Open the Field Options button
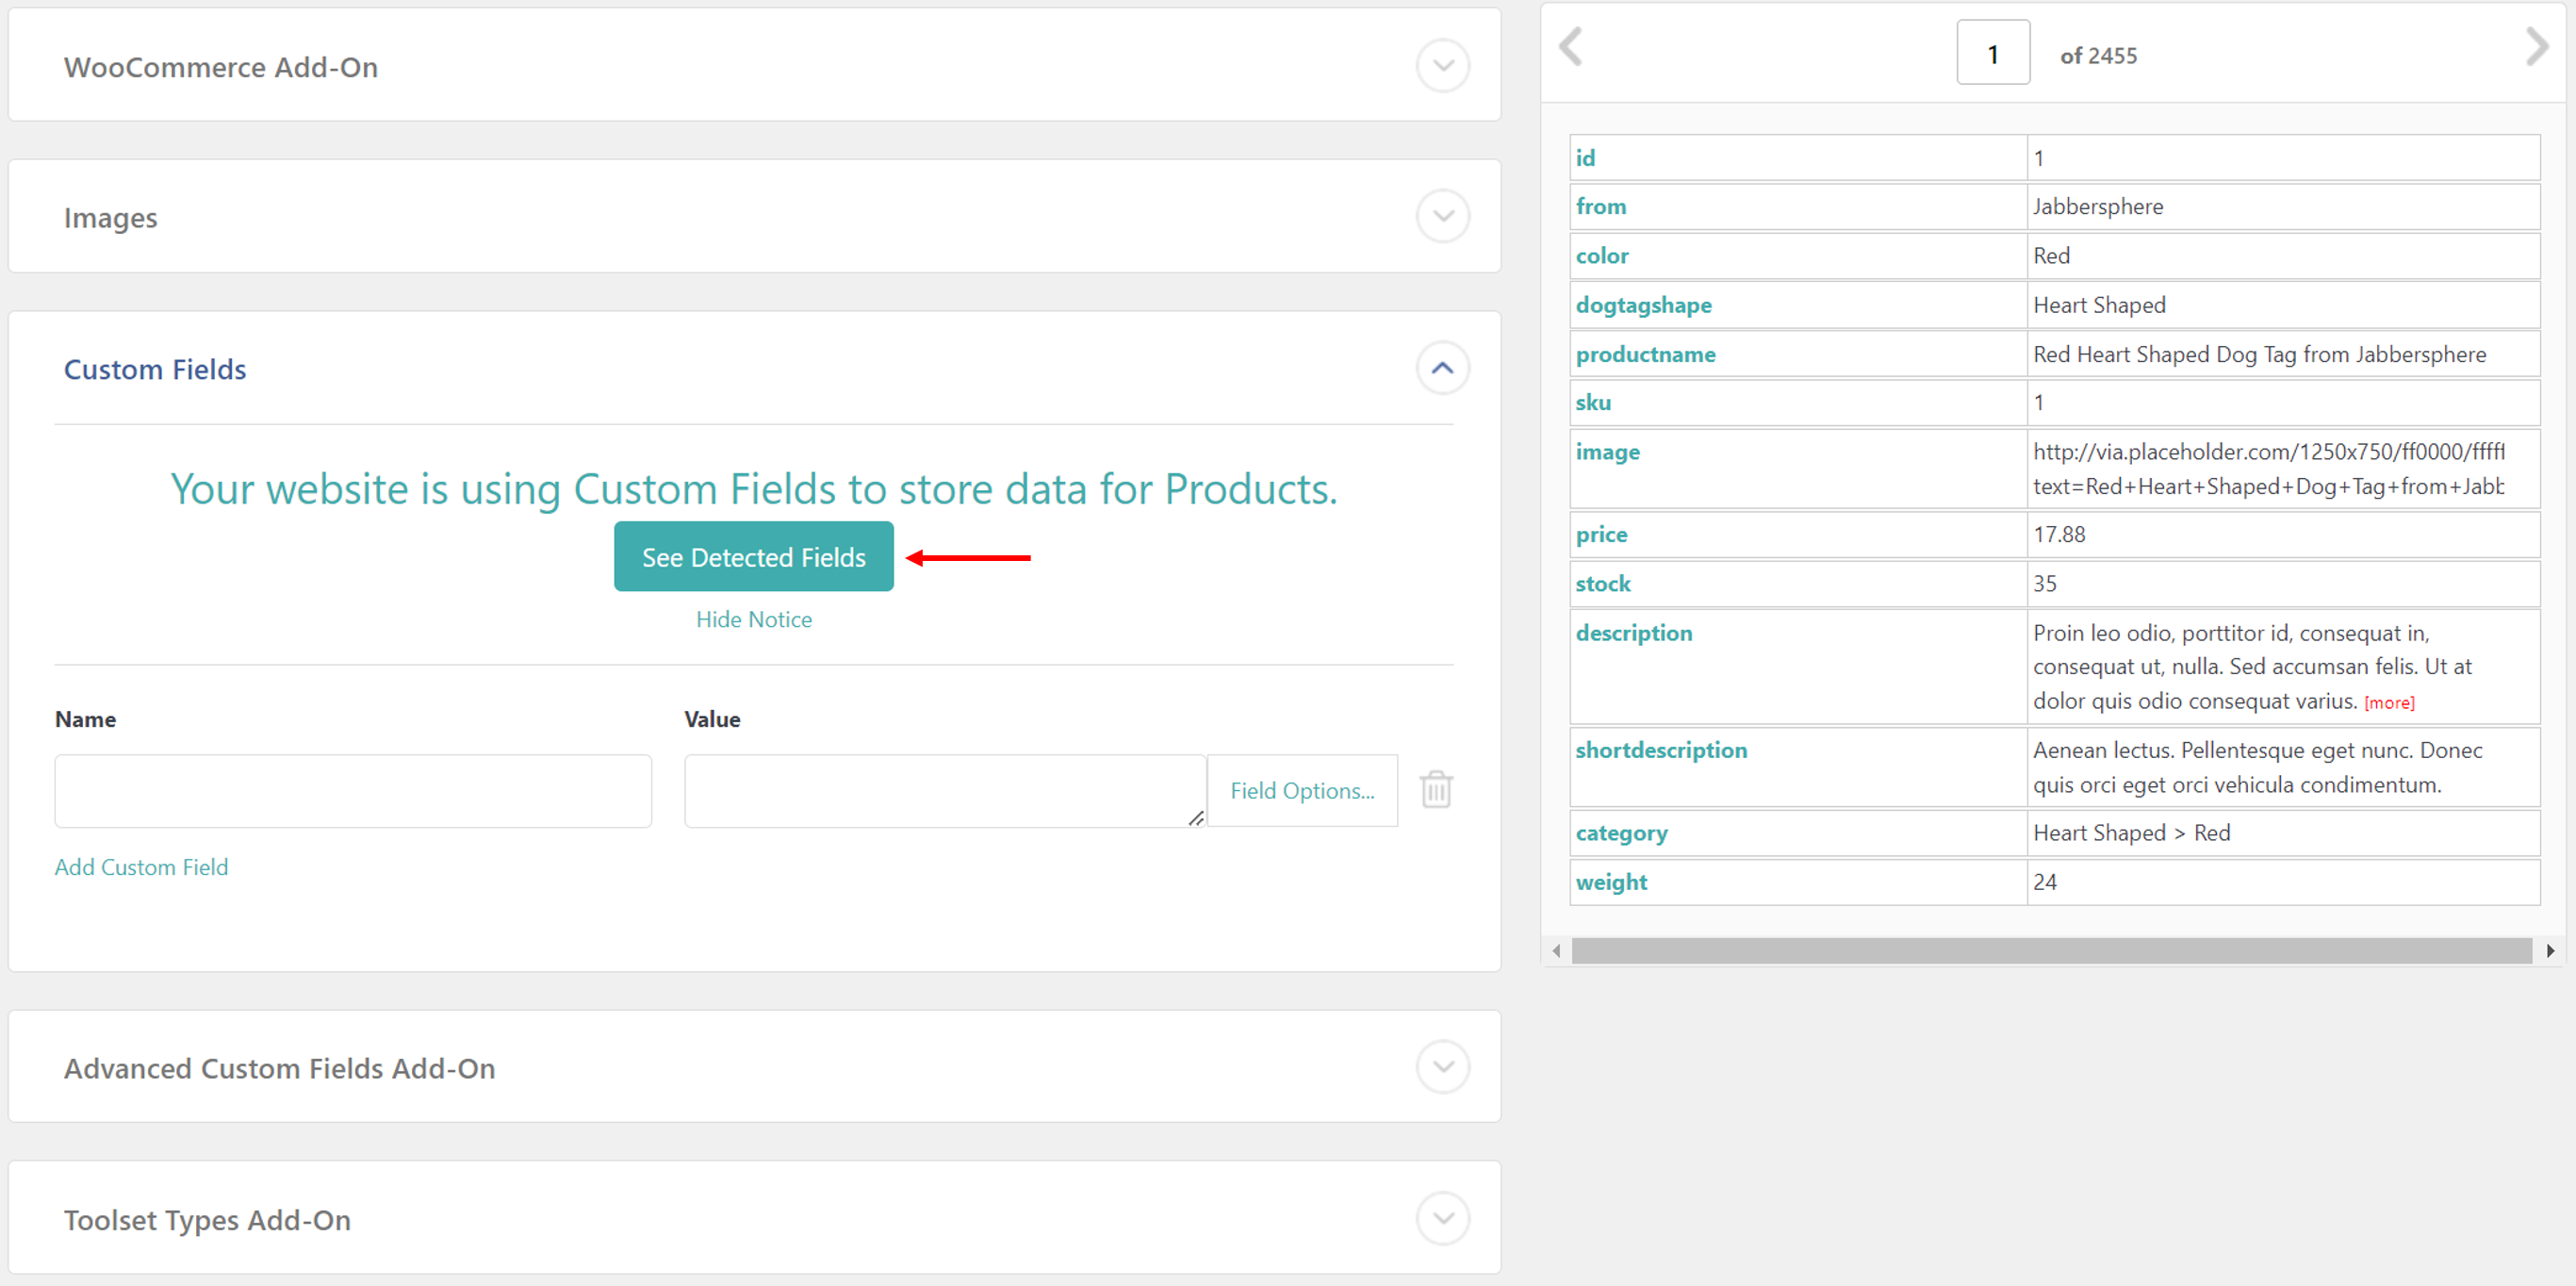This screenshot has height=1286, width=2576. [1301, 790]
